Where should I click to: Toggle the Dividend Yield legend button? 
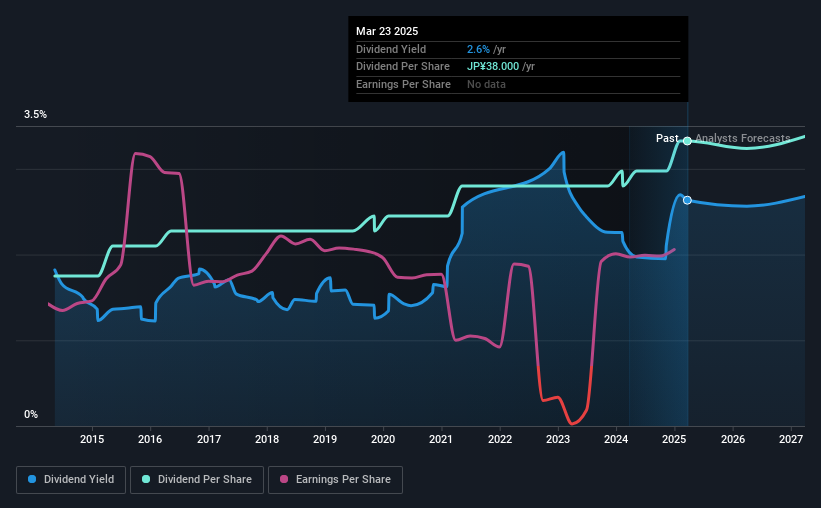click(x=71, y=480)
